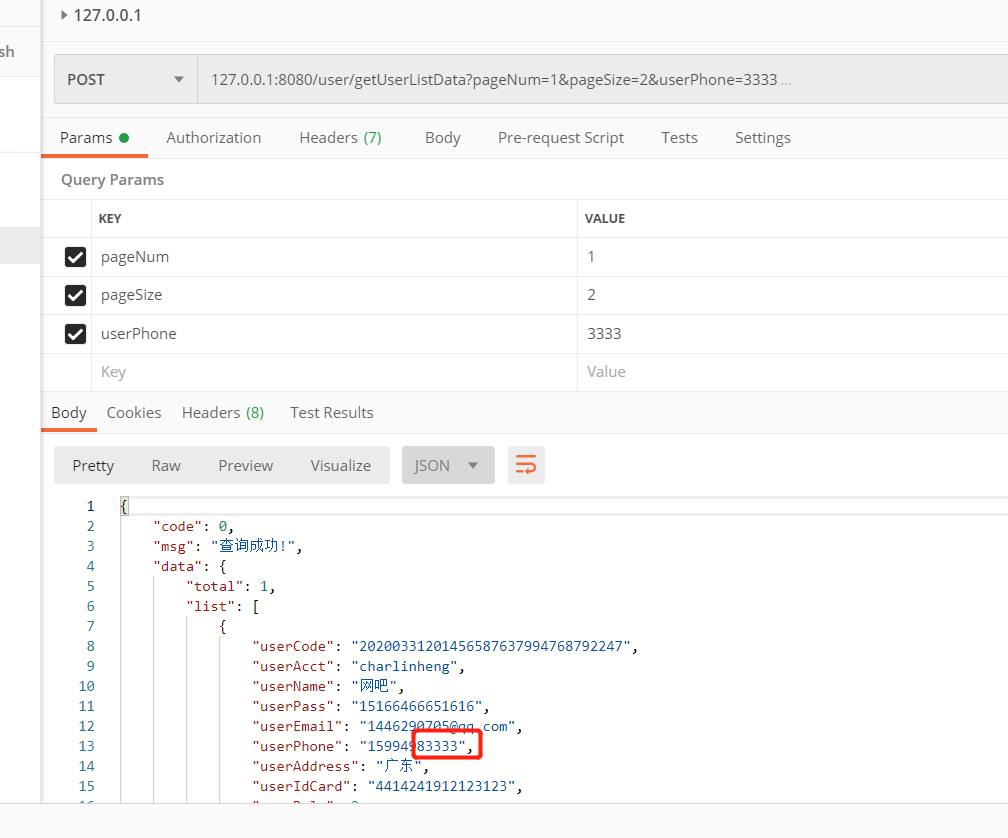Expand the 127.0.0.1 request tree
Image resolution: width=1008 pixels, height=838 pixels.
click(x=64, y=15)
